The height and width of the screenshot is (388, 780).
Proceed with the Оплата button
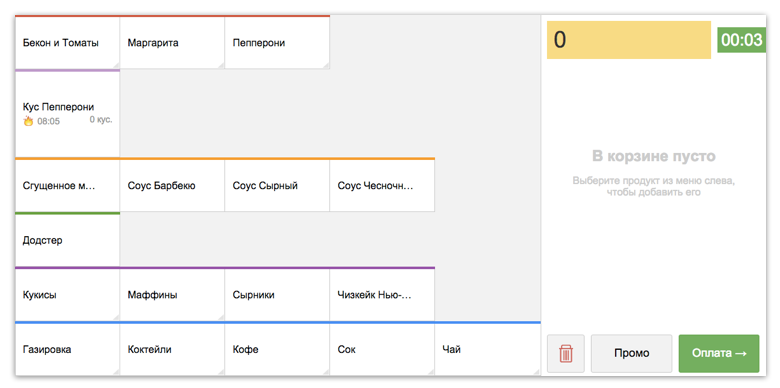719,354
